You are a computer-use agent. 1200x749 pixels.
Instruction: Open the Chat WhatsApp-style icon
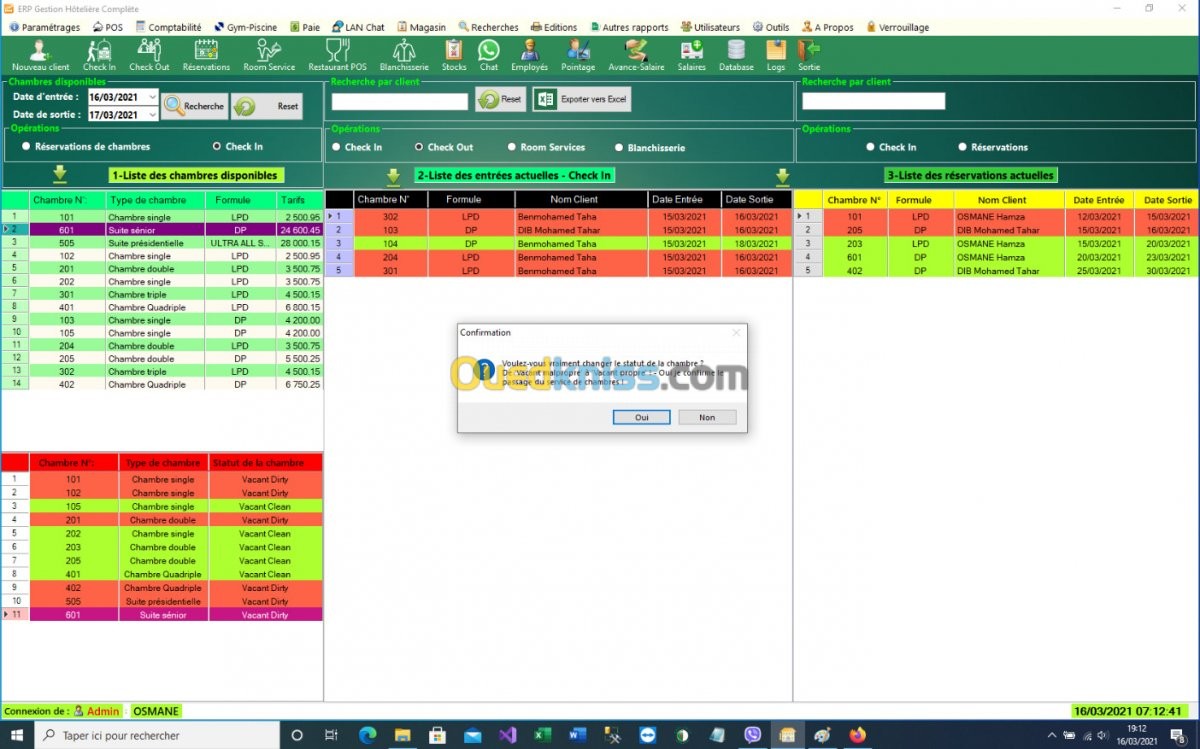[488, 55]
